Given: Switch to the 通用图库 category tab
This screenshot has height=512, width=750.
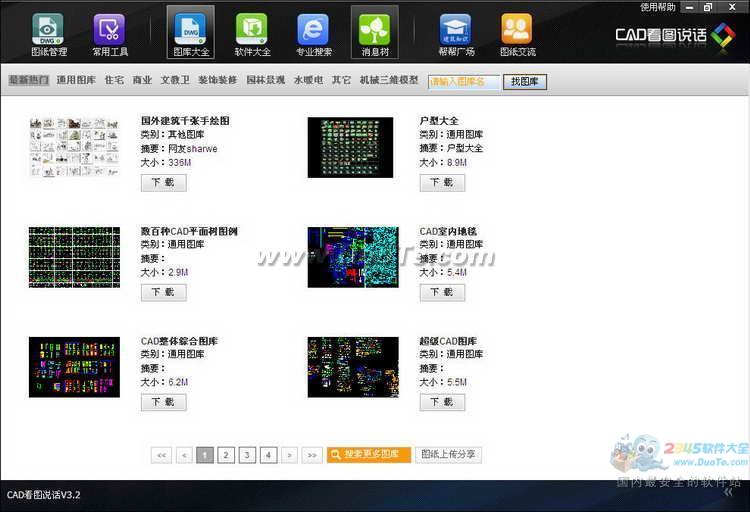Looking at the screenshot, I should (76, 80).
